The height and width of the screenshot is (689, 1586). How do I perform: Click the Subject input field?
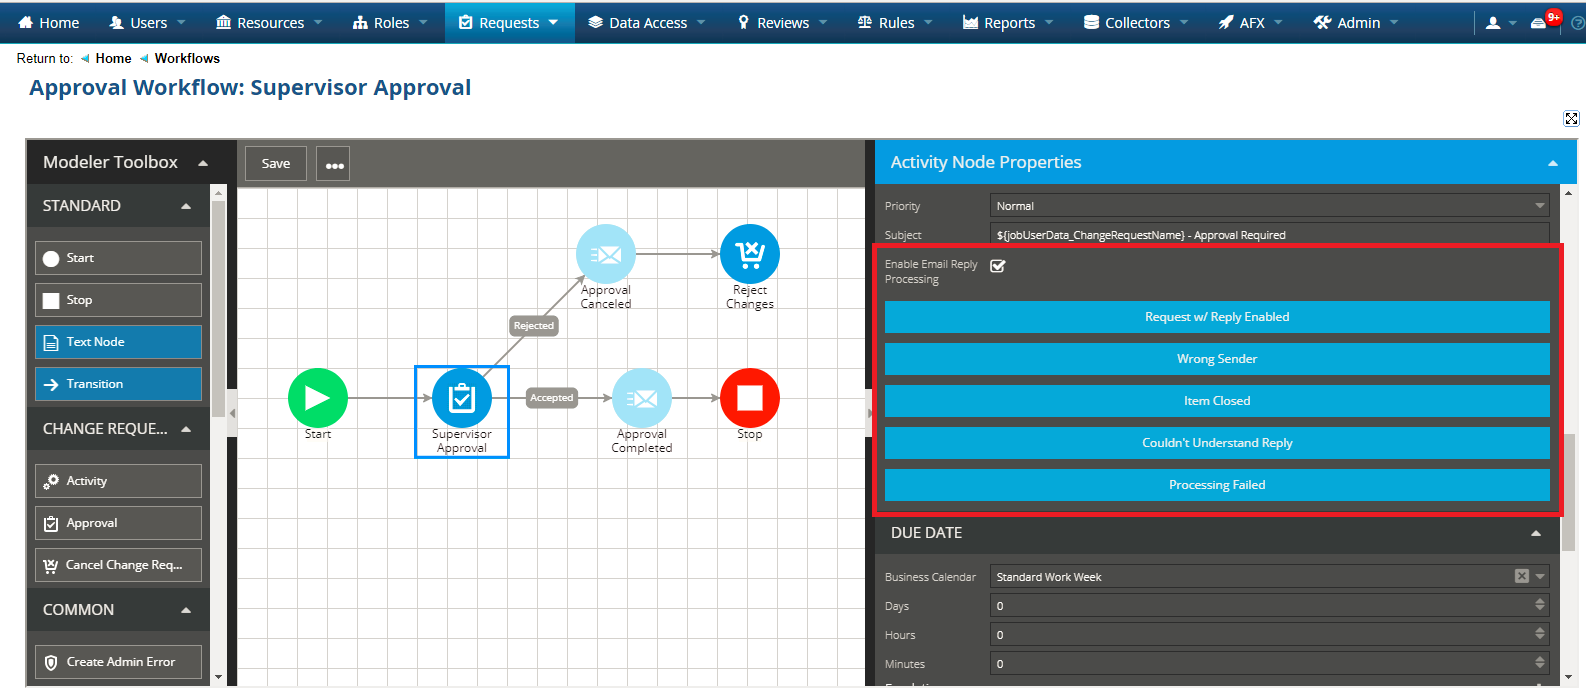click(x=1268, y=235)
